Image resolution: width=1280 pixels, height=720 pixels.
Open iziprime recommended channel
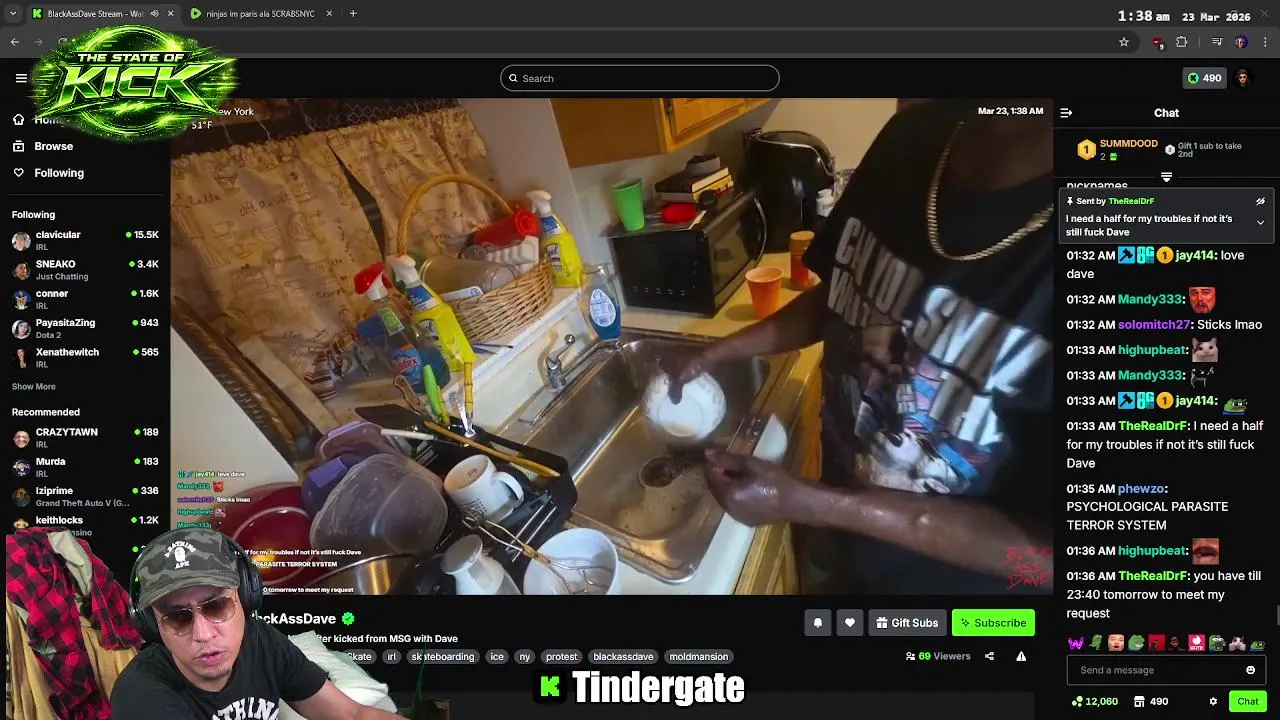point(85,496)
